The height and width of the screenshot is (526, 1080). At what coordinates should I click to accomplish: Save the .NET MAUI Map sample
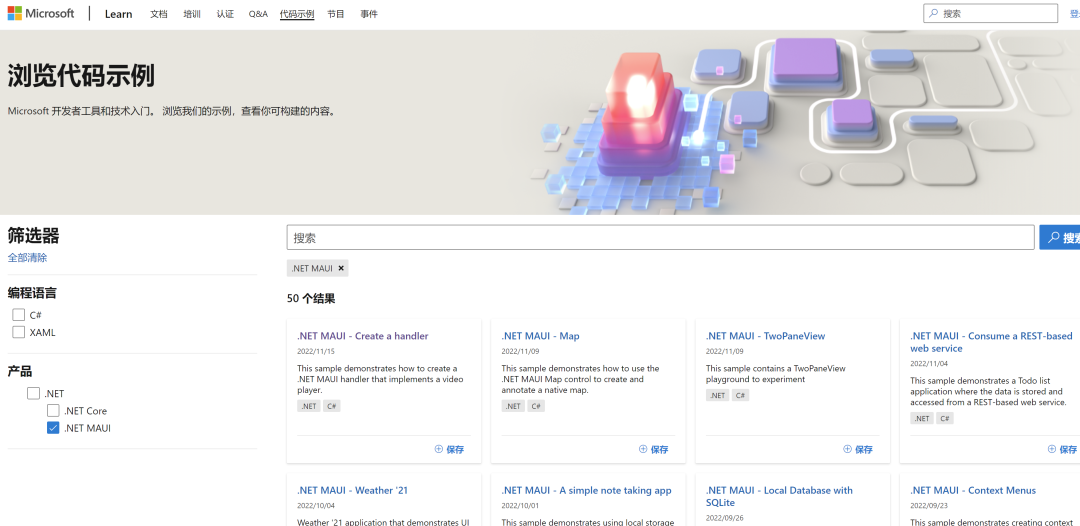653,450
